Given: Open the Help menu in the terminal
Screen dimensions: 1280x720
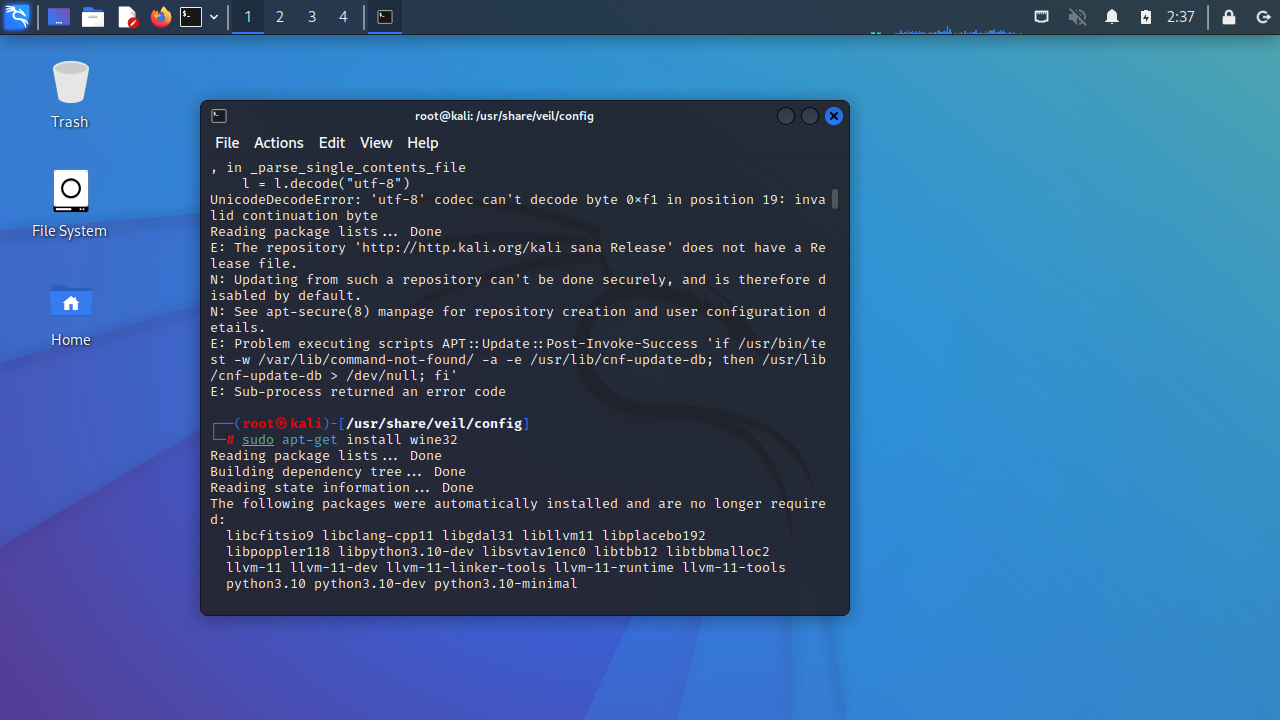Looking at the screenshot, I should click(423, 143).
